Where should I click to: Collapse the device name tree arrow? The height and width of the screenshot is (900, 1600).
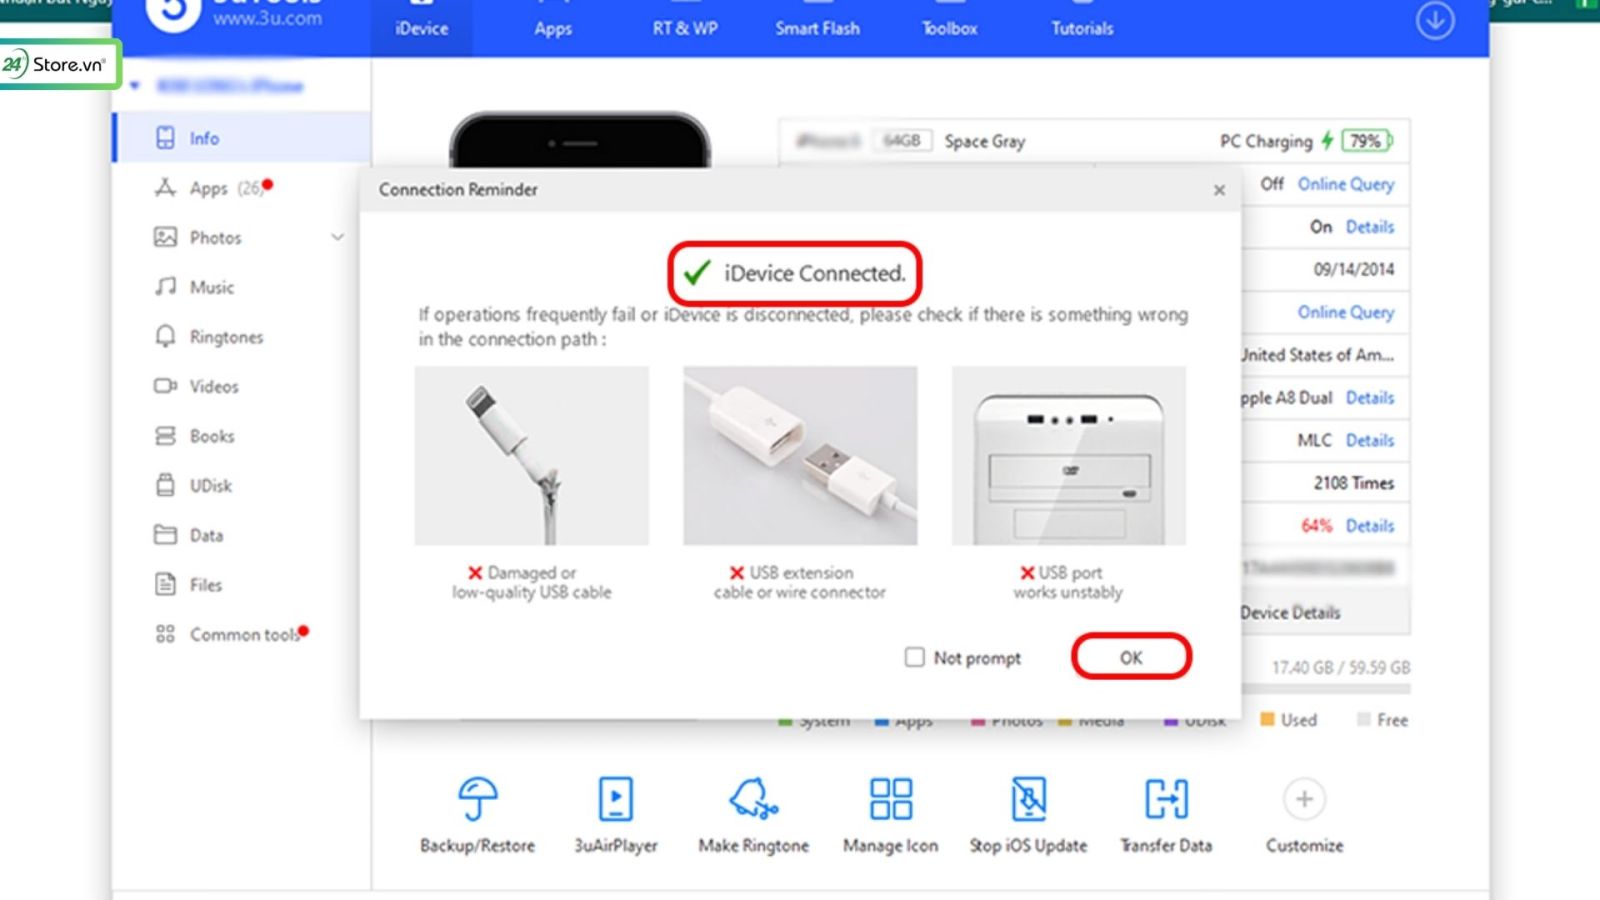point(135,85)
